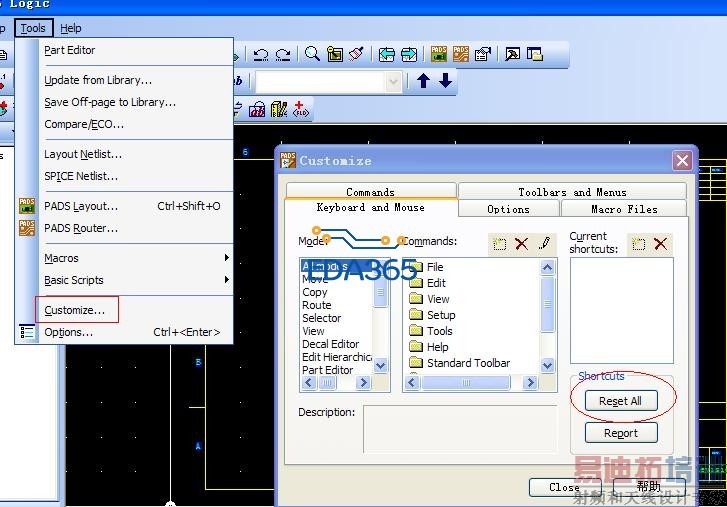Click the up arrow toolbar icon
This screenshot has width=727, height=507.
click(423, 81)
